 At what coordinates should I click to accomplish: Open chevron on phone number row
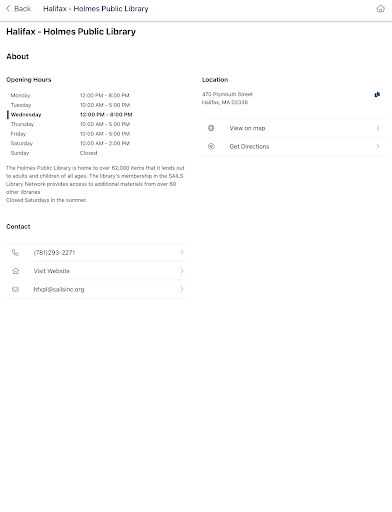pyautogui.click(x=182, y=253)
